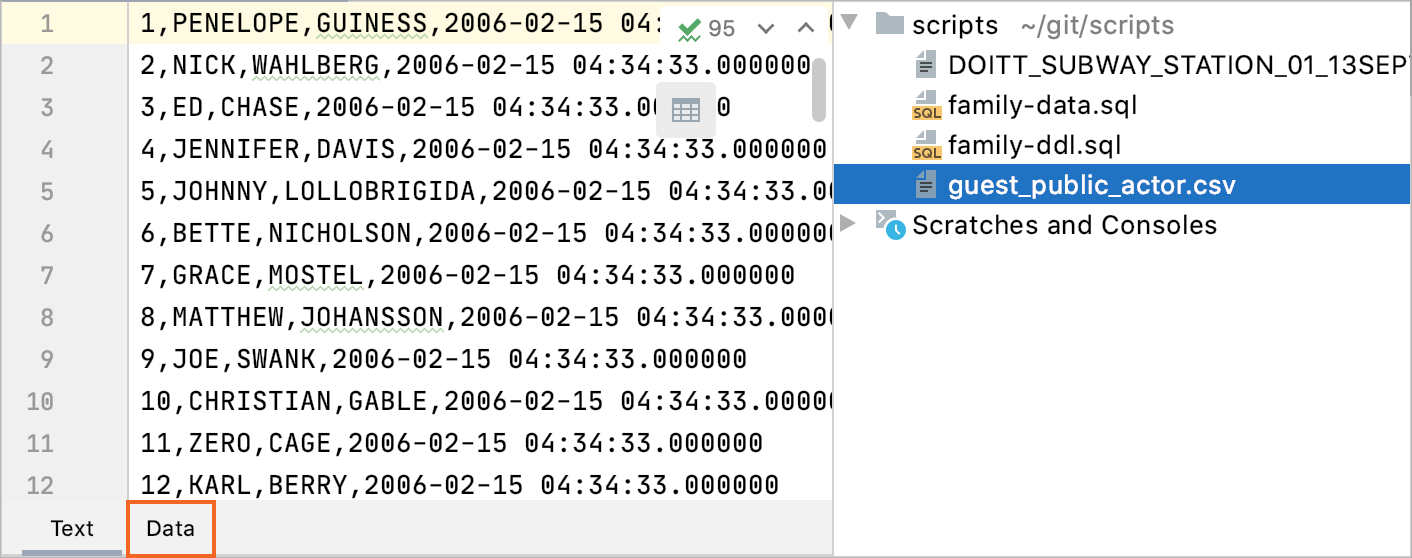Click line number 10 in gutter
This screenshot has width=1412, height=558.
pyautogui.click(x=40, y=402)
